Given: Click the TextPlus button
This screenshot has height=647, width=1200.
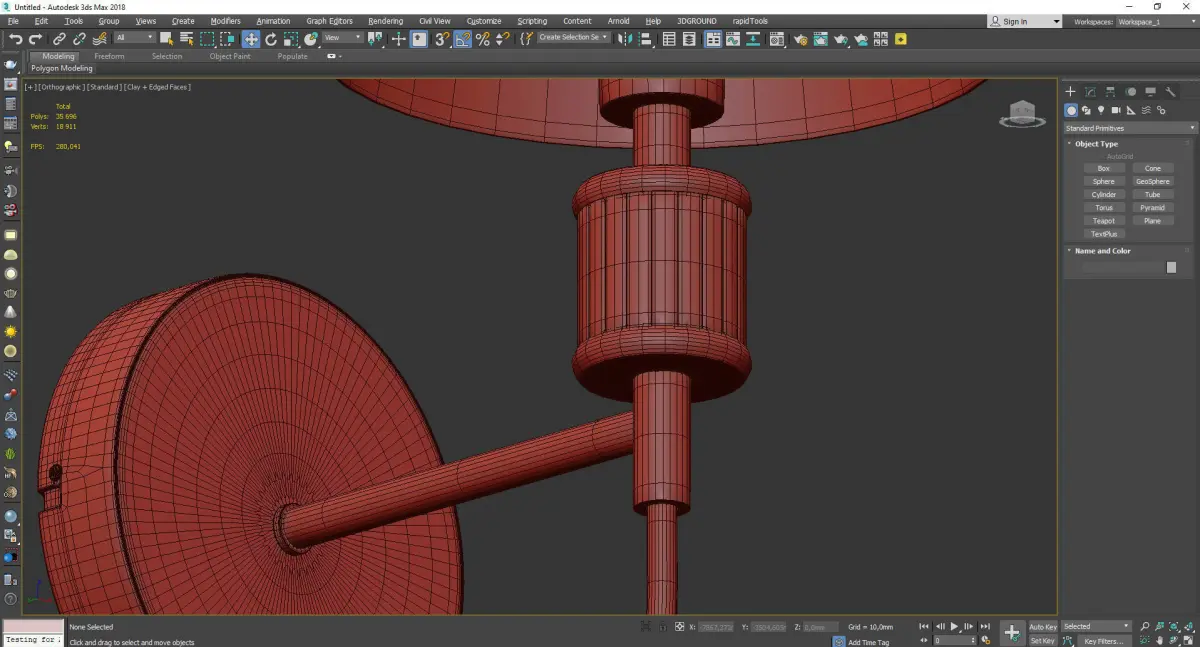Looking at the screenshot, I should [x=1103, y=234].
